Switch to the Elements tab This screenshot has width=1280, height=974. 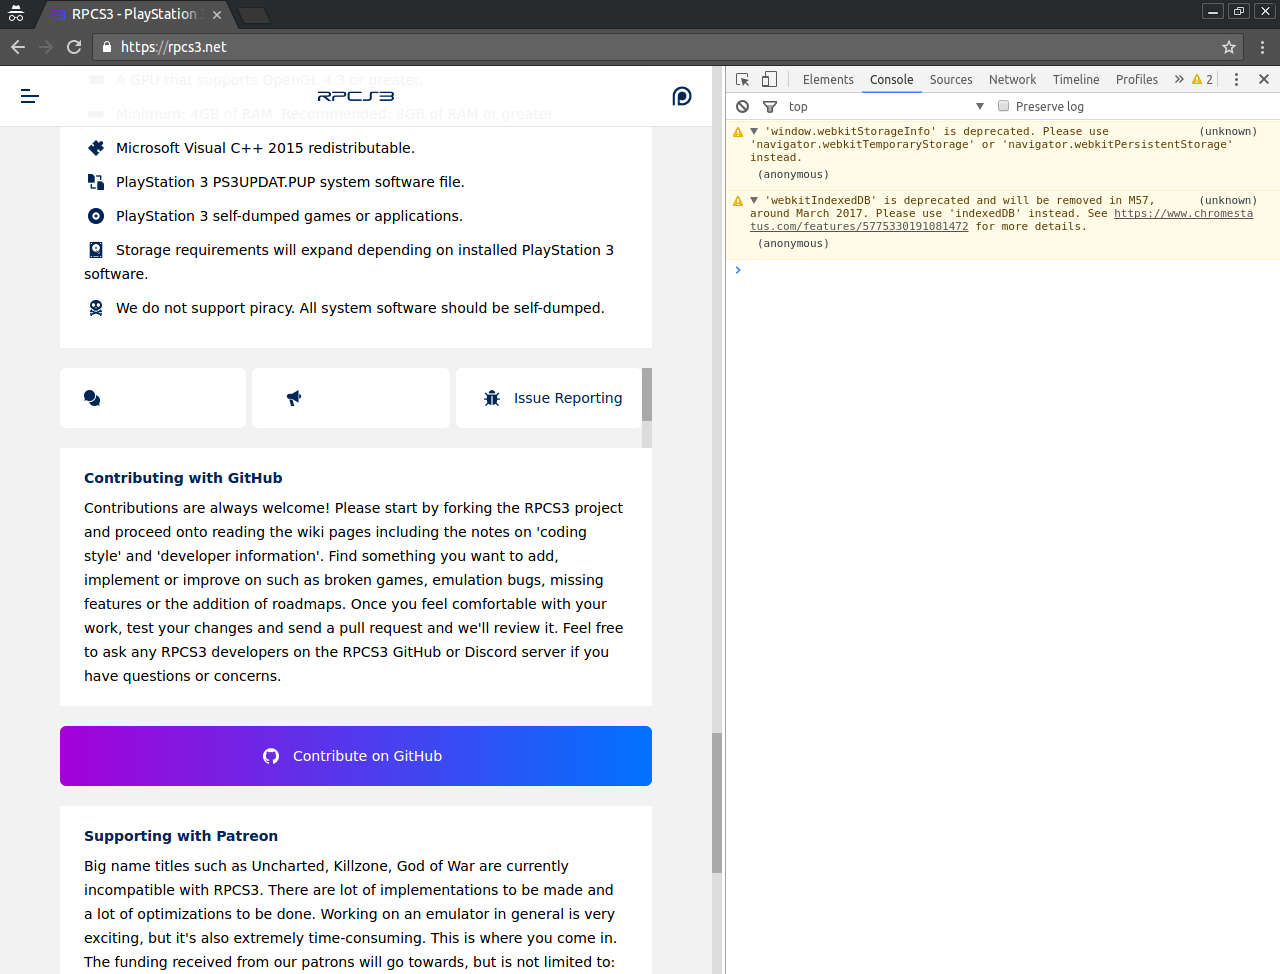click(x=827, y=80)
